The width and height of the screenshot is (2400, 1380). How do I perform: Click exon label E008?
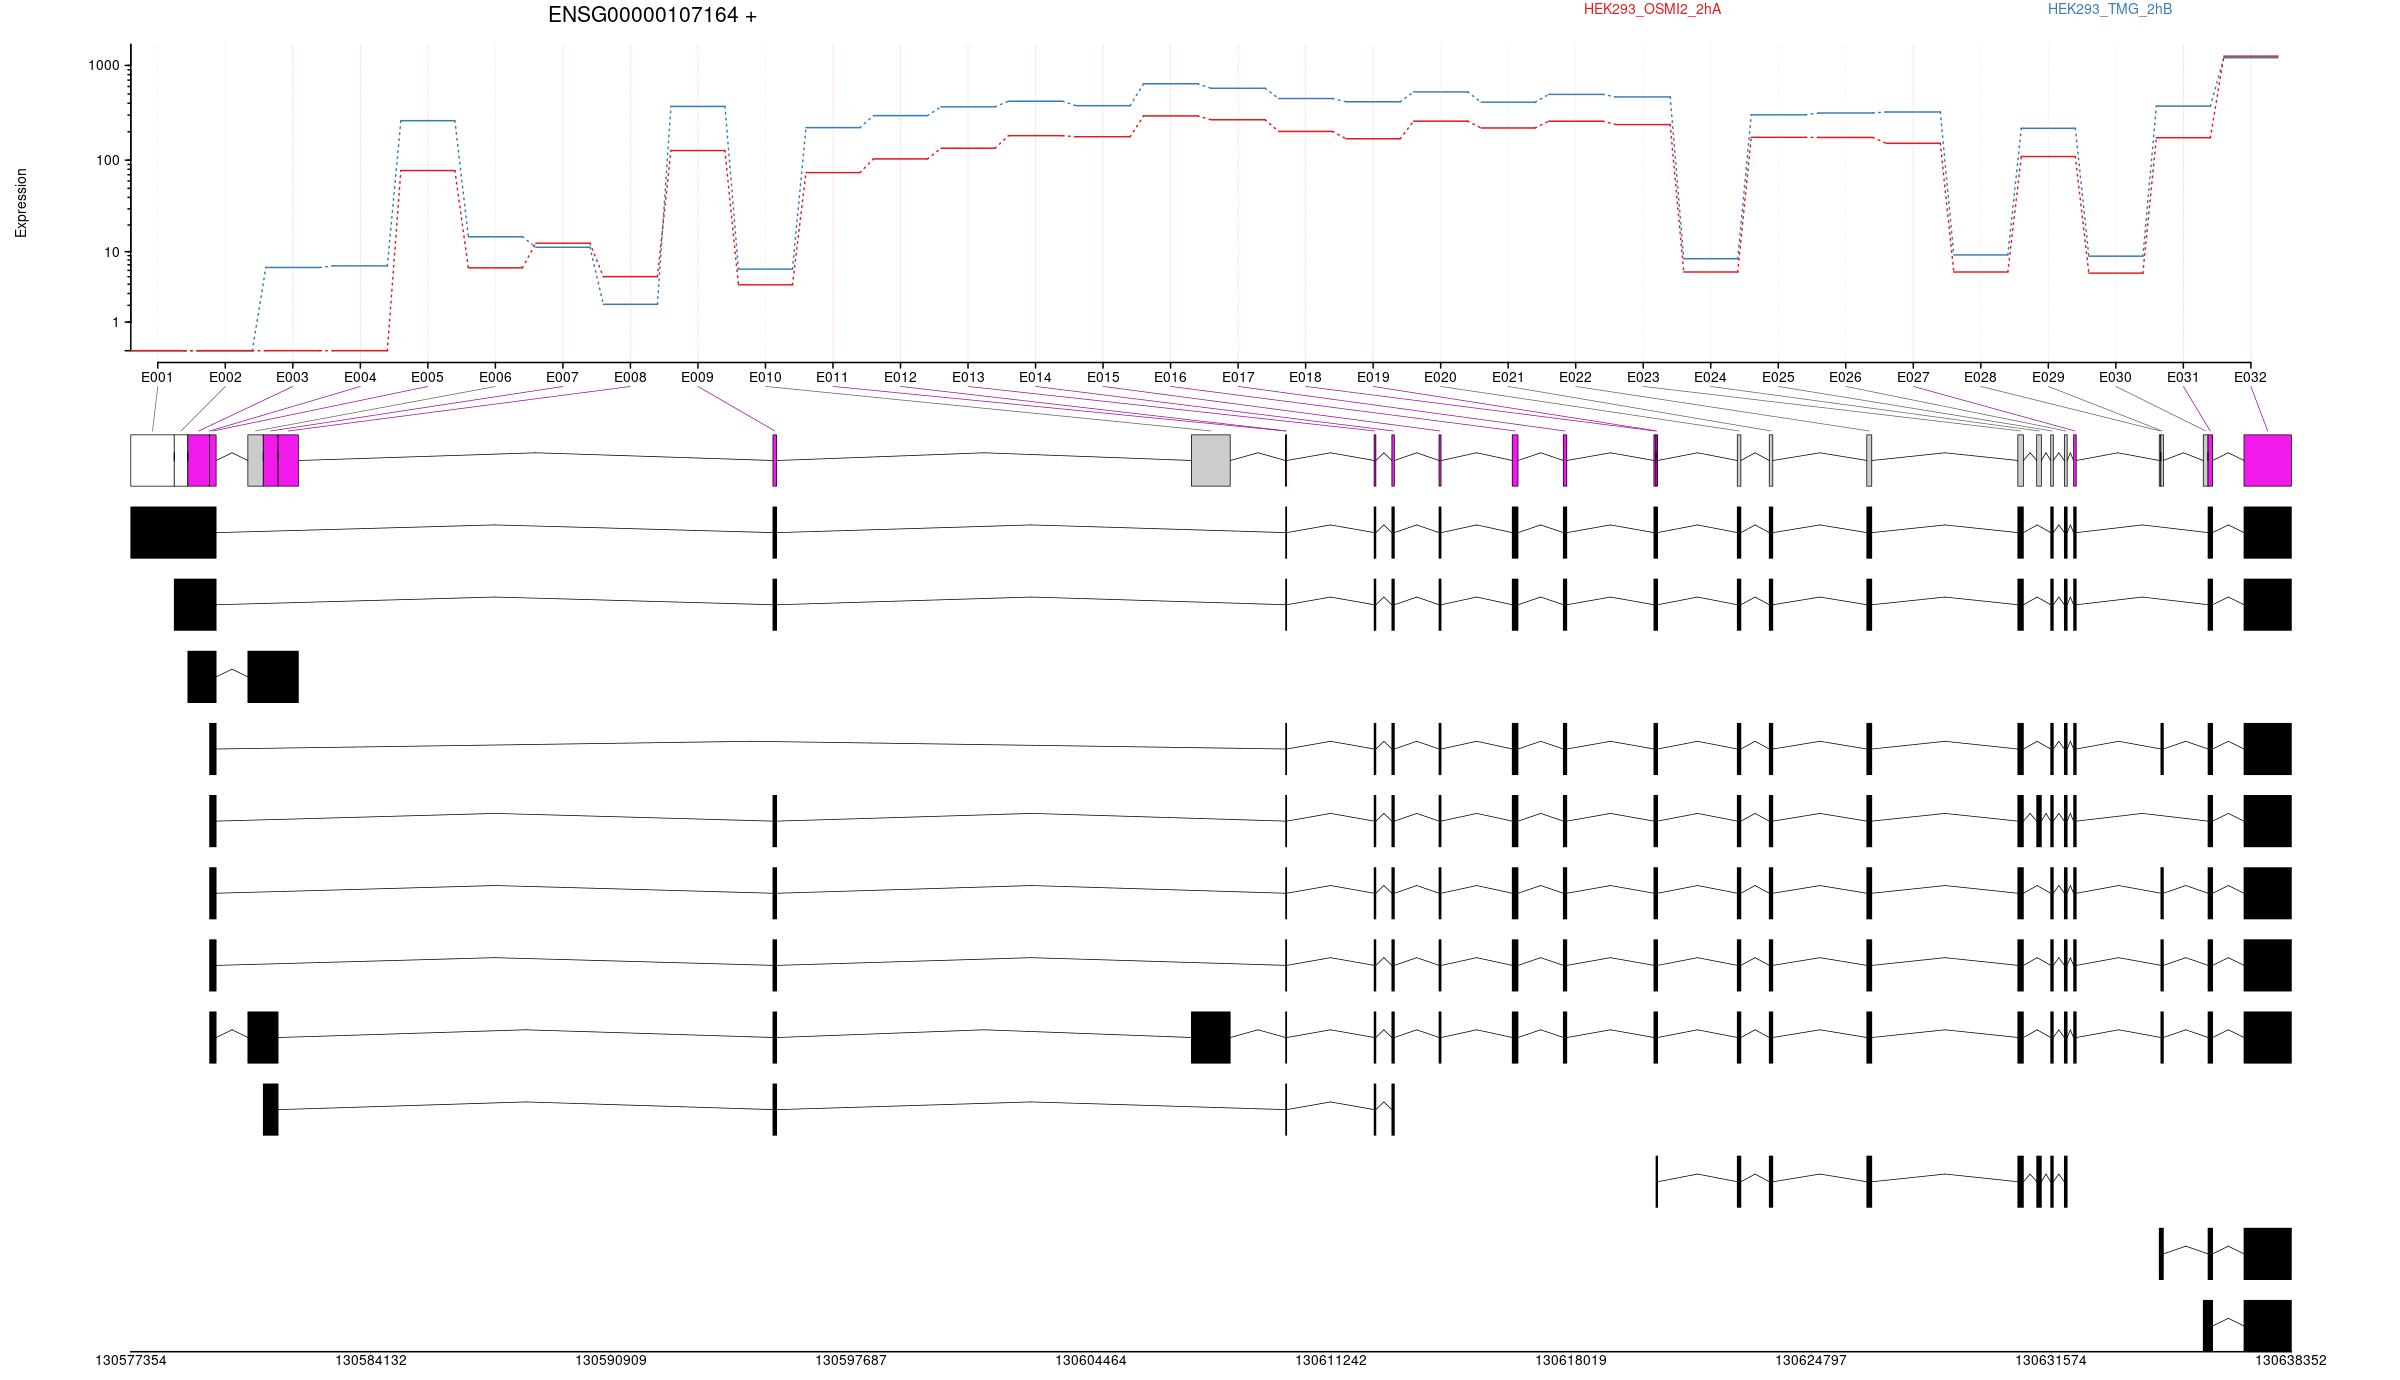click(630, 377)
